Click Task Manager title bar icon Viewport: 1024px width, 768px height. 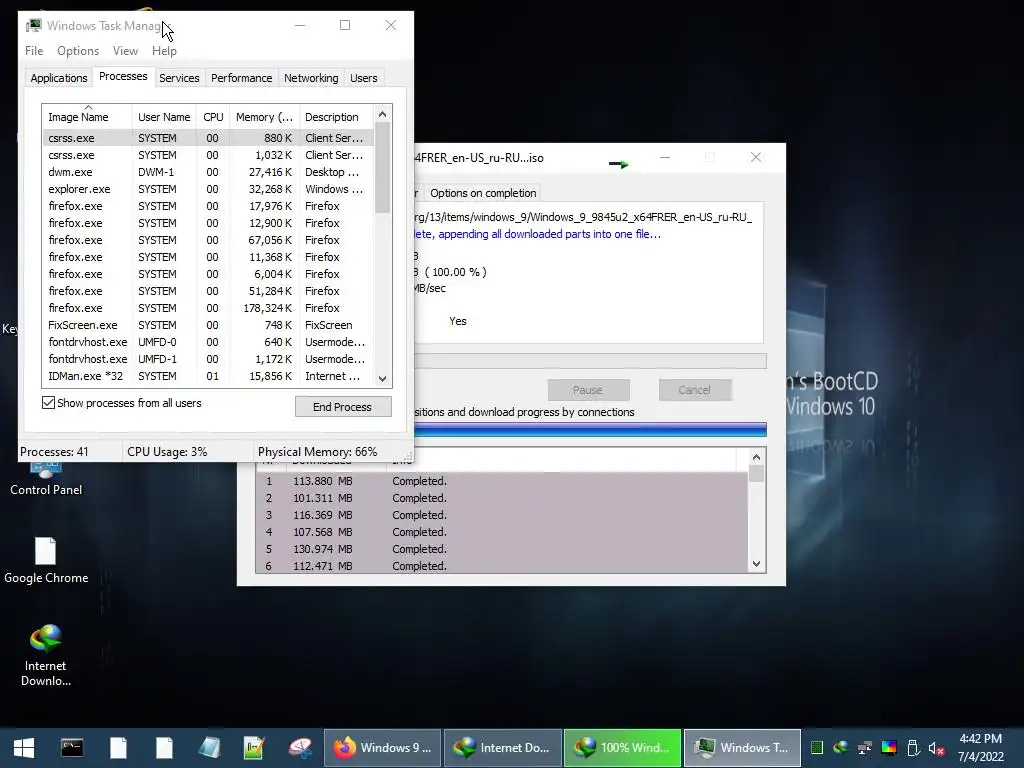tap(33, 25)
